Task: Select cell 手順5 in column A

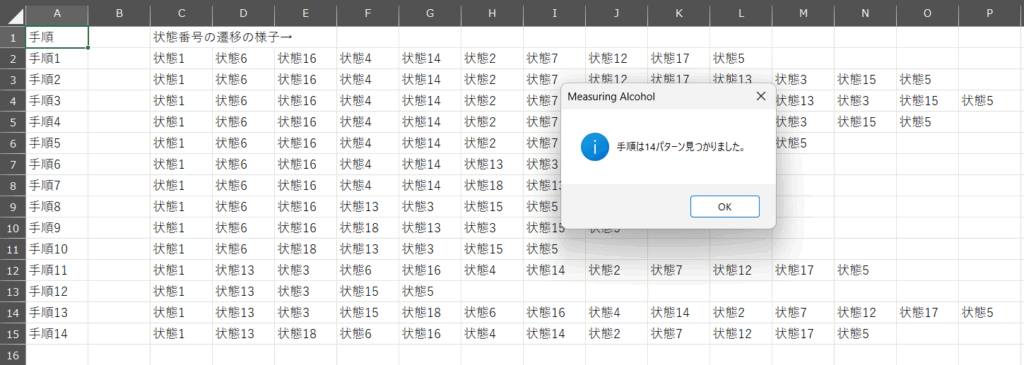Action: click(57, 143)
